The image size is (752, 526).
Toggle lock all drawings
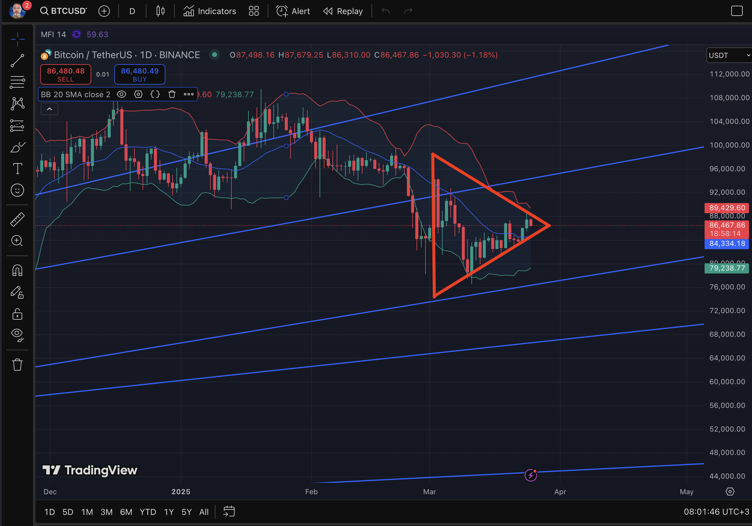tap(17, 314)
